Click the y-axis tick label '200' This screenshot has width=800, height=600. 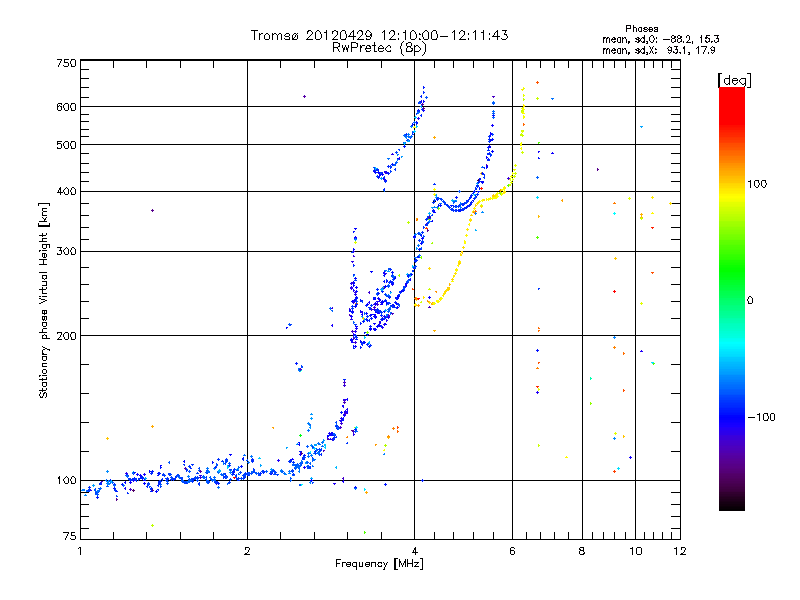point(66,336)
